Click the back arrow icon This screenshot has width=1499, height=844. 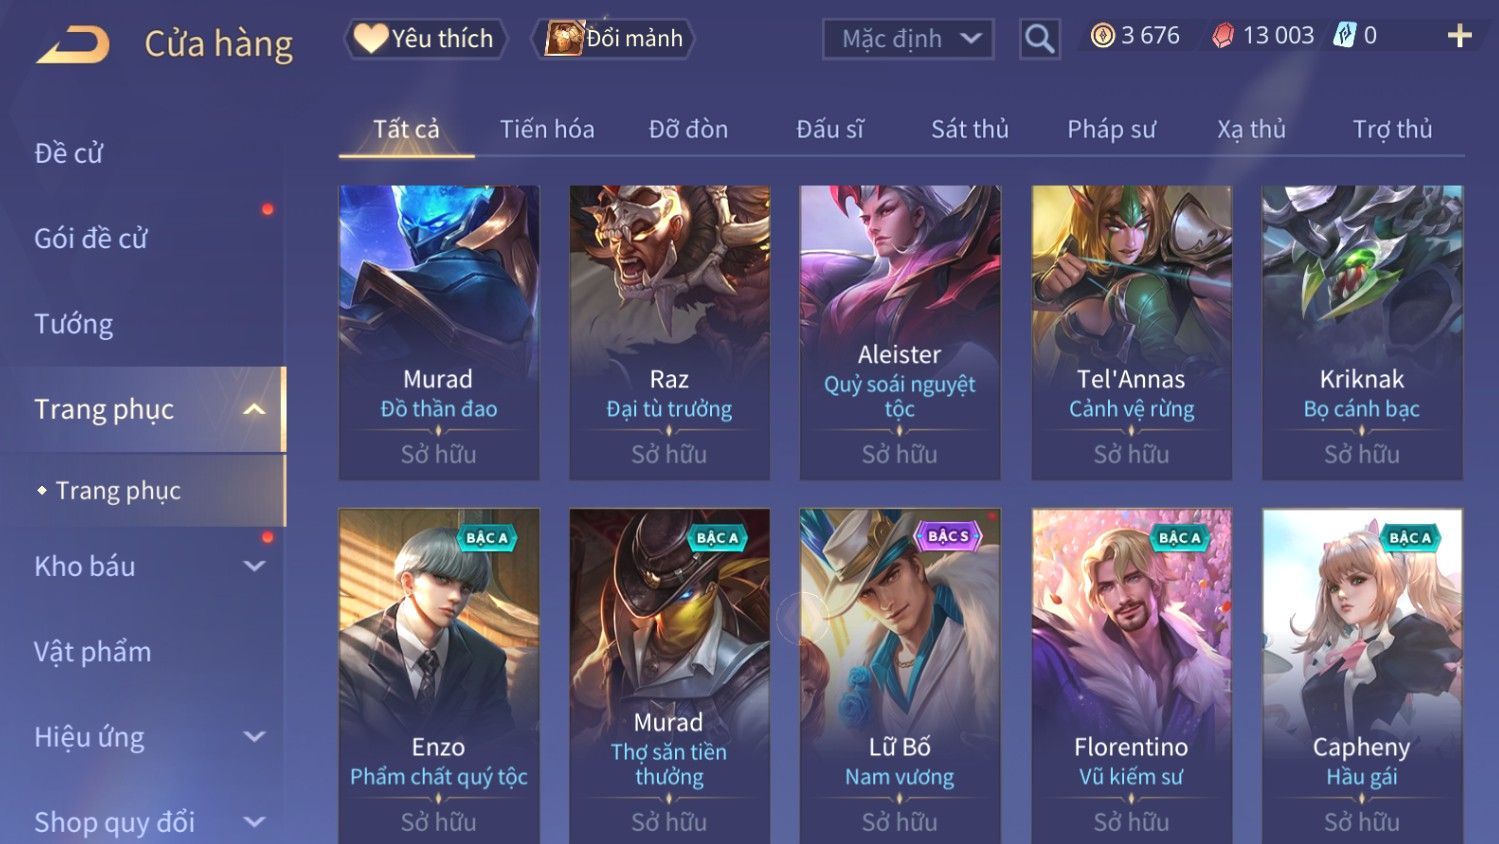pos(73,45)
